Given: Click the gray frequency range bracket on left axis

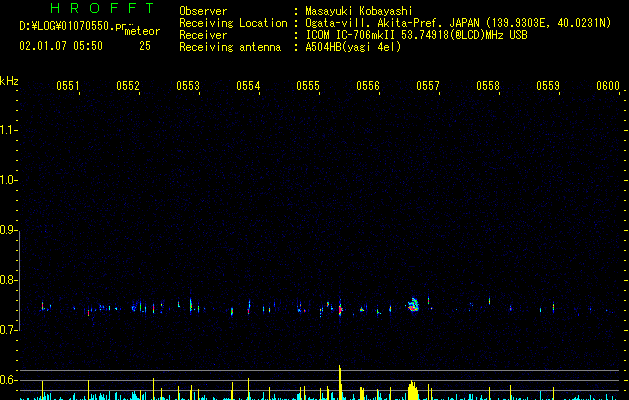Looking at the screenshot, I should click(x=19, y=280).
